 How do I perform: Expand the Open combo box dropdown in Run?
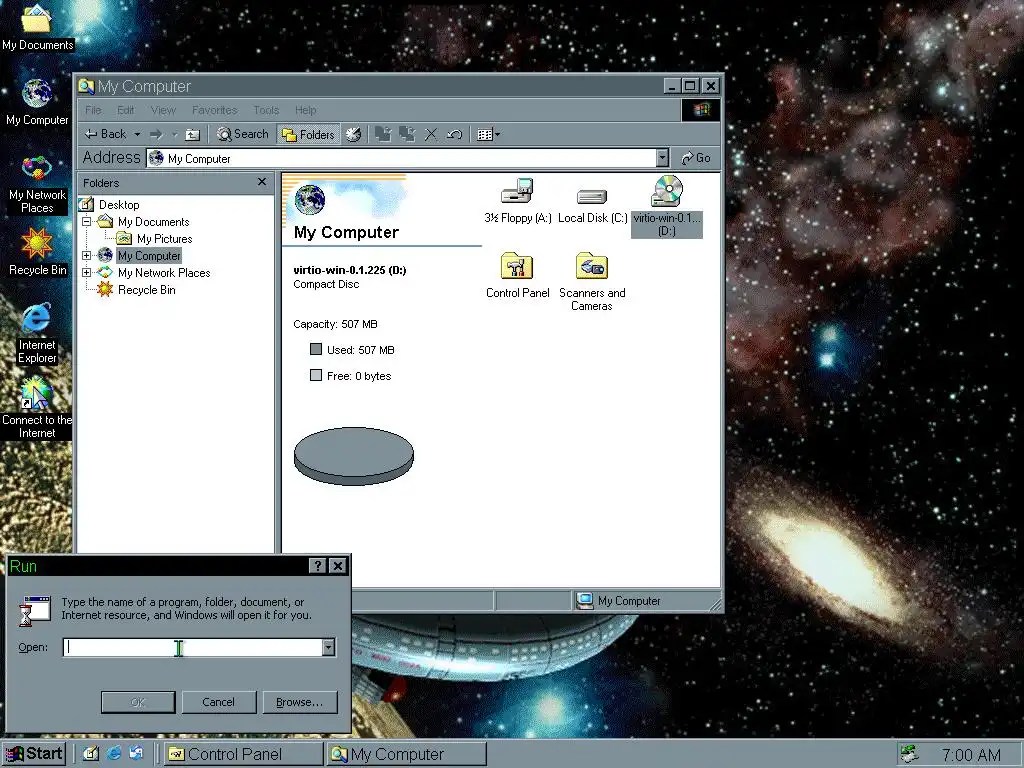pos(328,647)
